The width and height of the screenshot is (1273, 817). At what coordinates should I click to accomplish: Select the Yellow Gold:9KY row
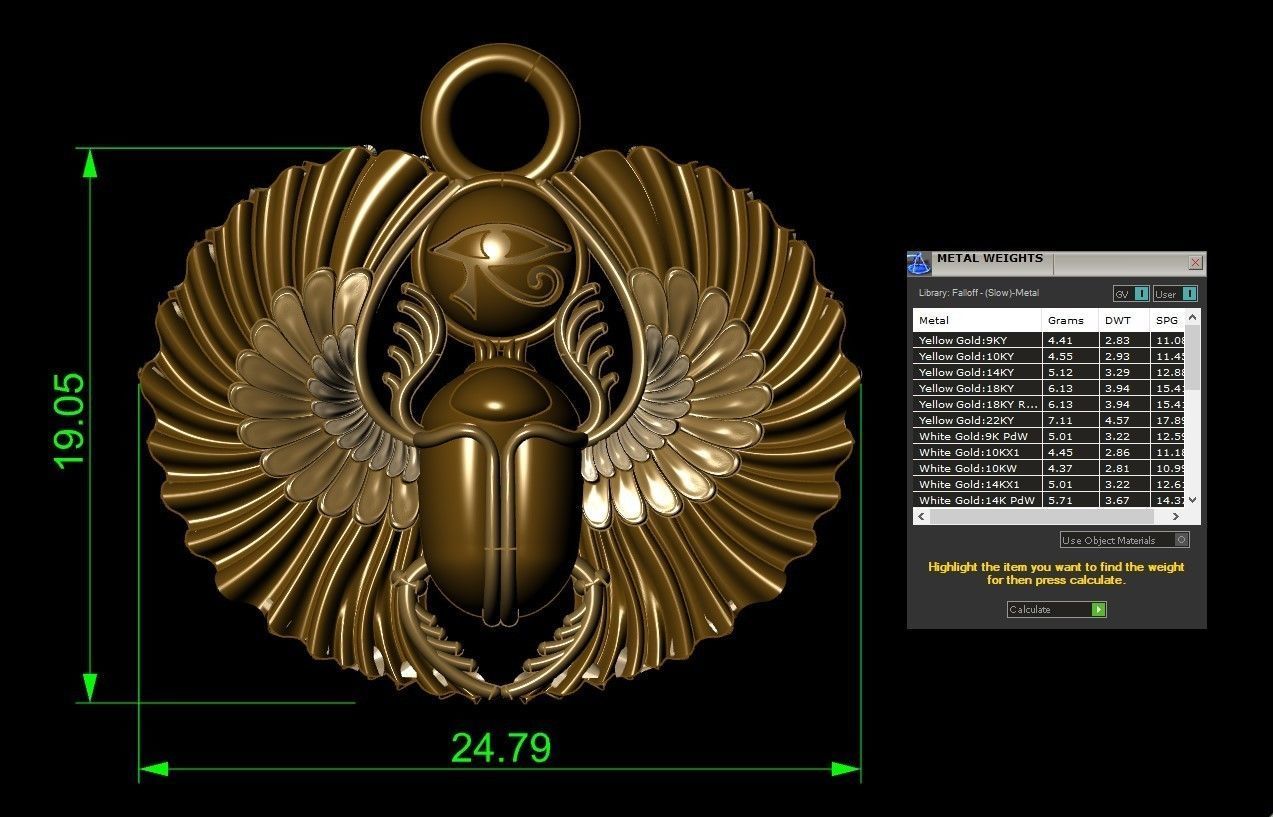(x=1049, y=340)
